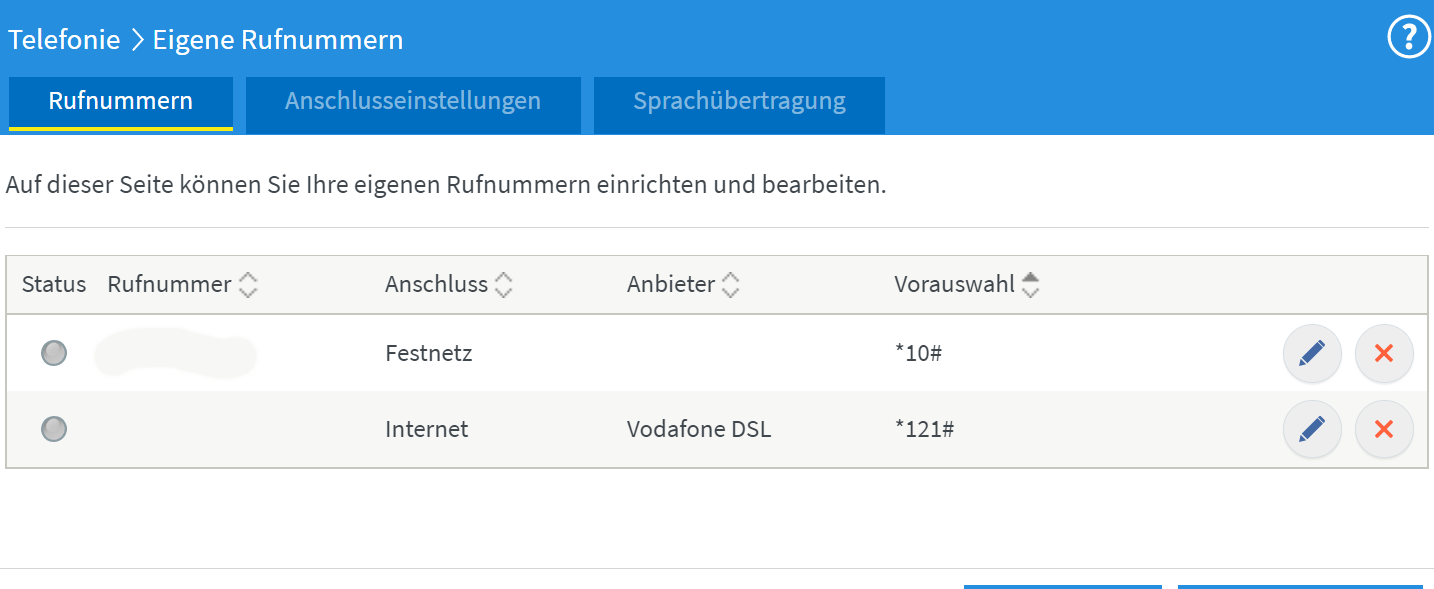
Task: Sort the table by Anbieter arrows
Action: (x=731, y=286)
